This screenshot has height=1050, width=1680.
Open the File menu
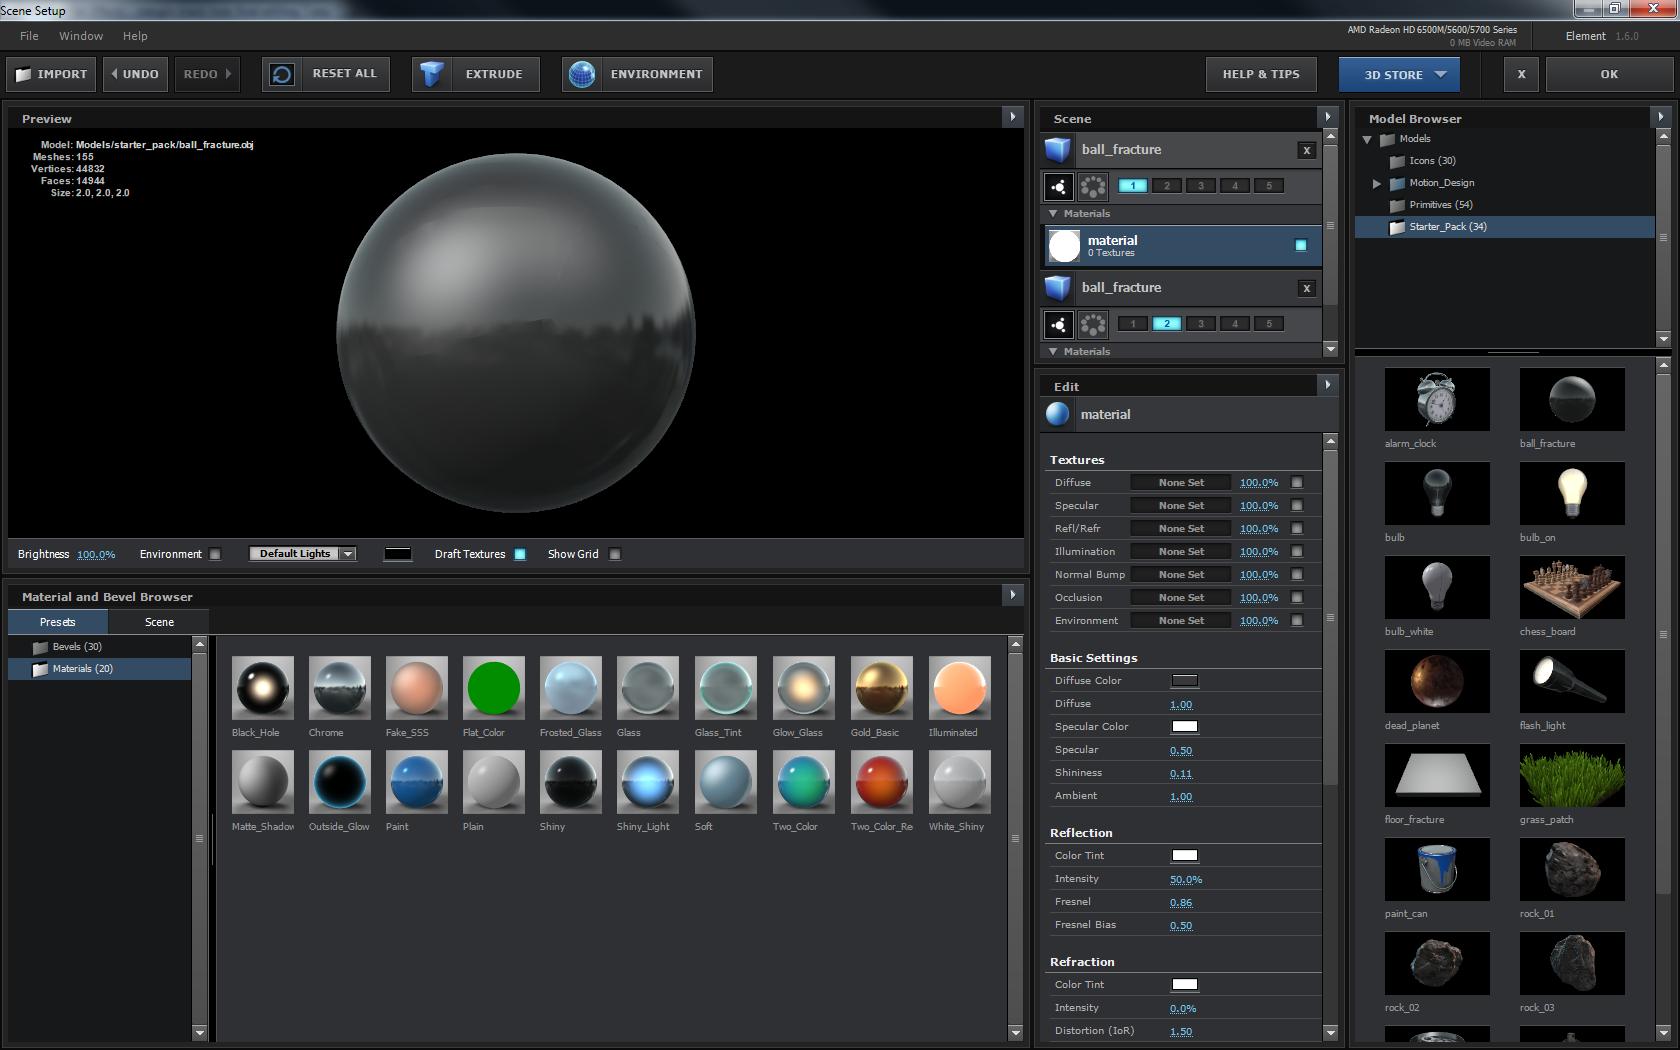[29, 36]
